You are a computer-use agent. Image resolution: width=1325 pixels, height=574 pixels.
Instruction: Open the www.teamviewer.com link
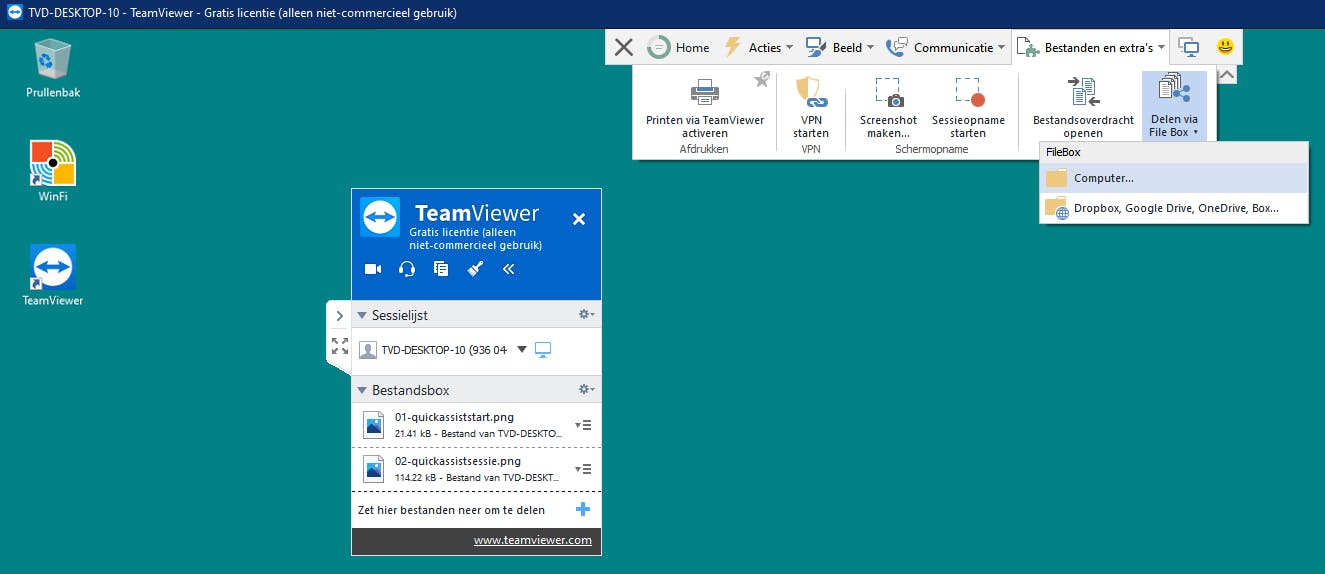532,540
